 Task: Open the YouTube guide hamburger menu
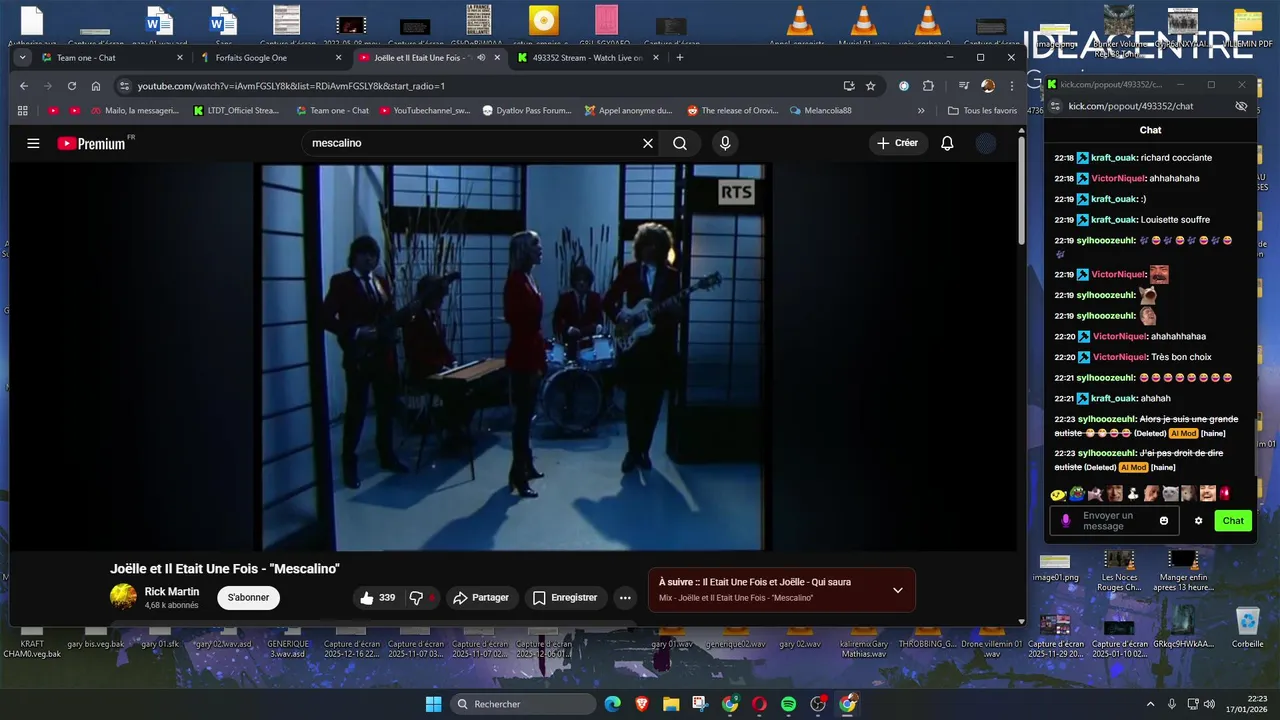pos(33,143)
